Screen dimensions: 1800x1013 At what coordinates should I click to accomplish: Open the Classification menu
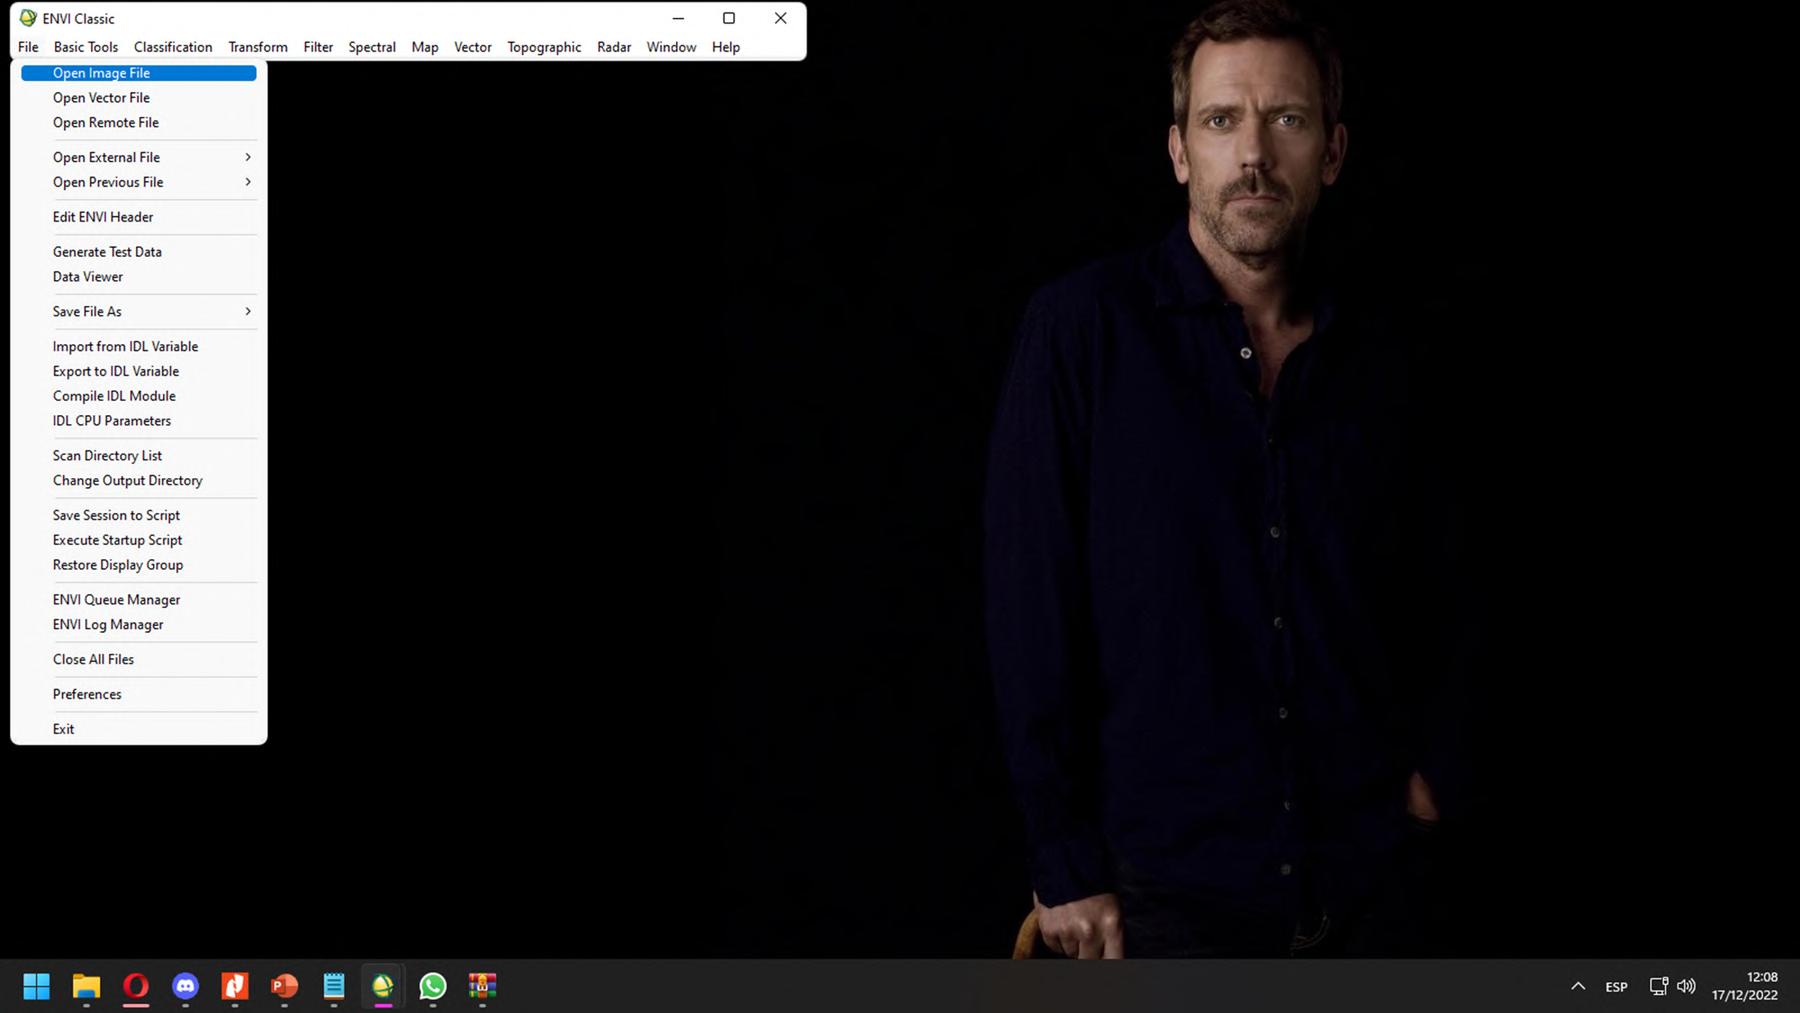point(173,47)
